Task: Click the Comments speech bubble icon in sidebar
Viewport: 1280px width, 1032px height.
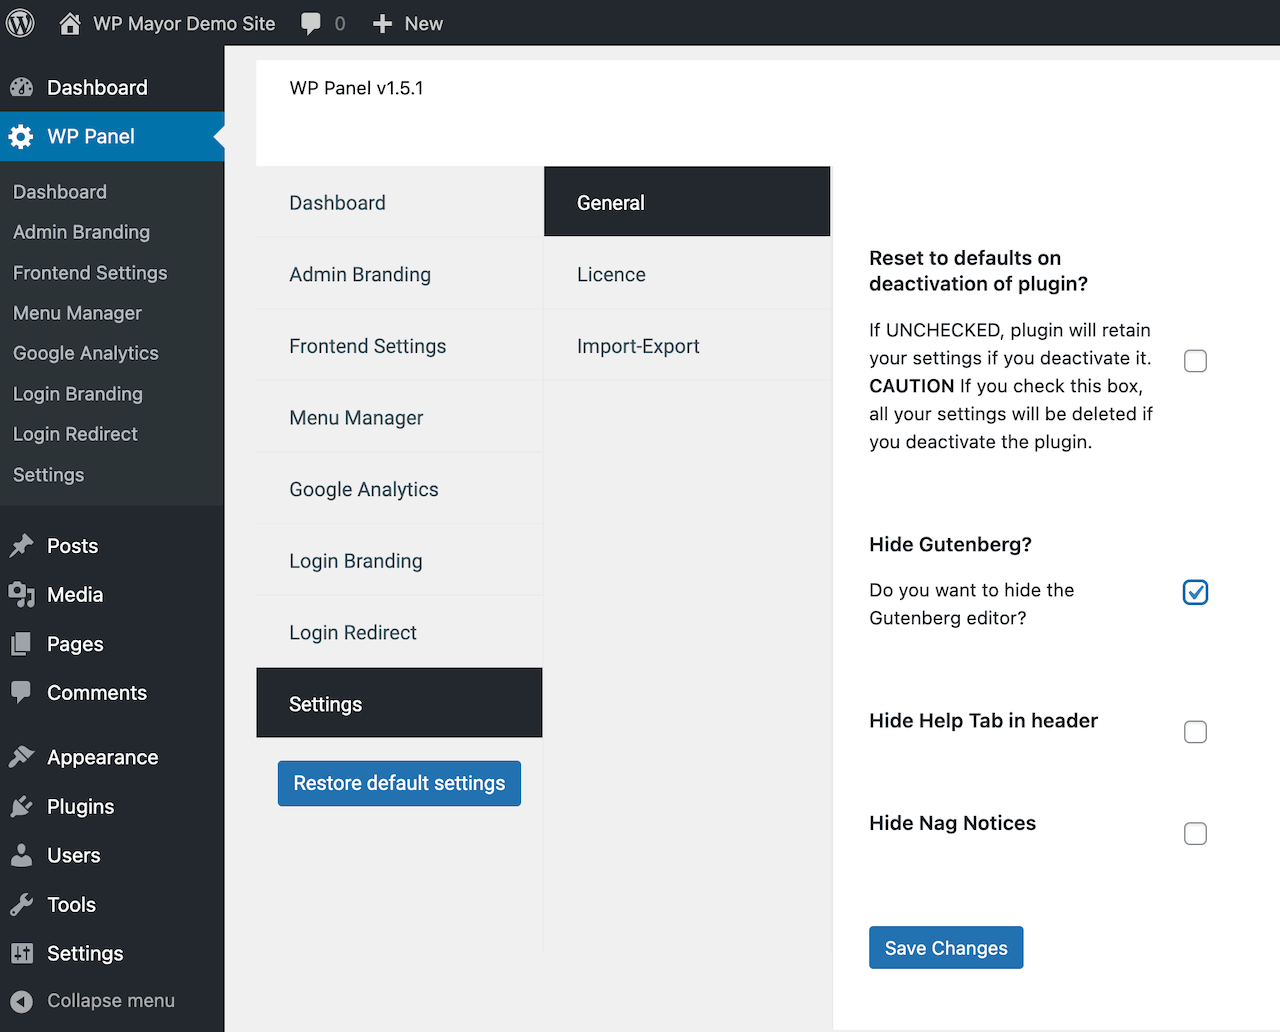Action: click(21, 692)
